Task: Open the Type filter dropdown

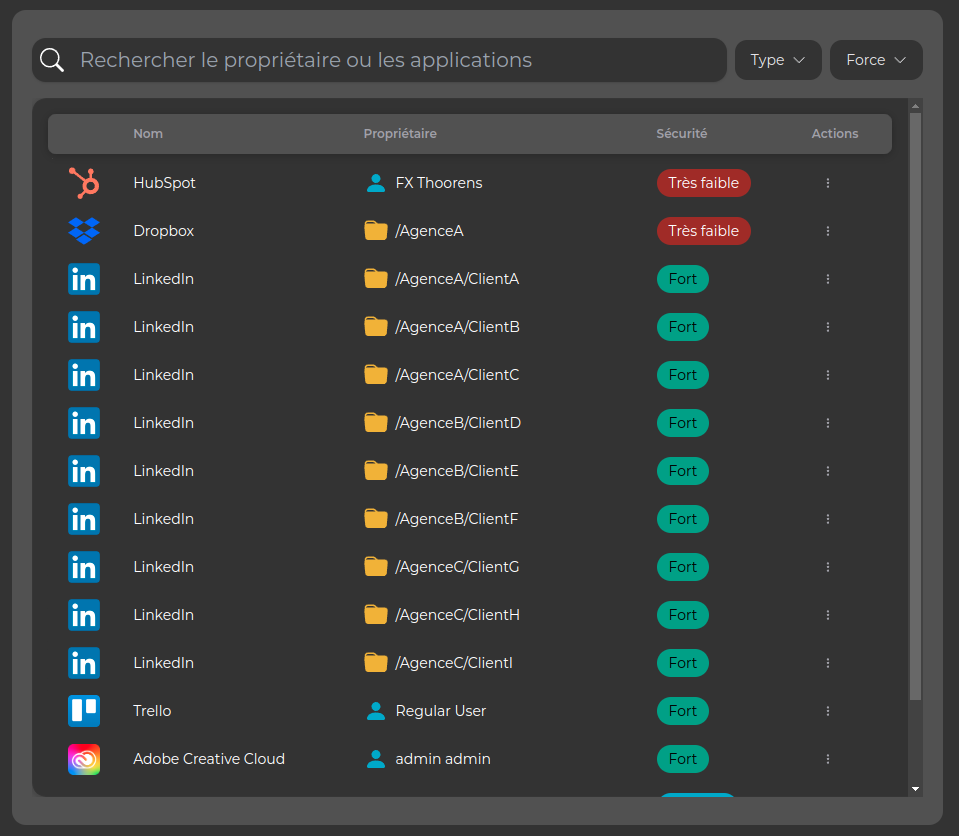Action: 778,60
